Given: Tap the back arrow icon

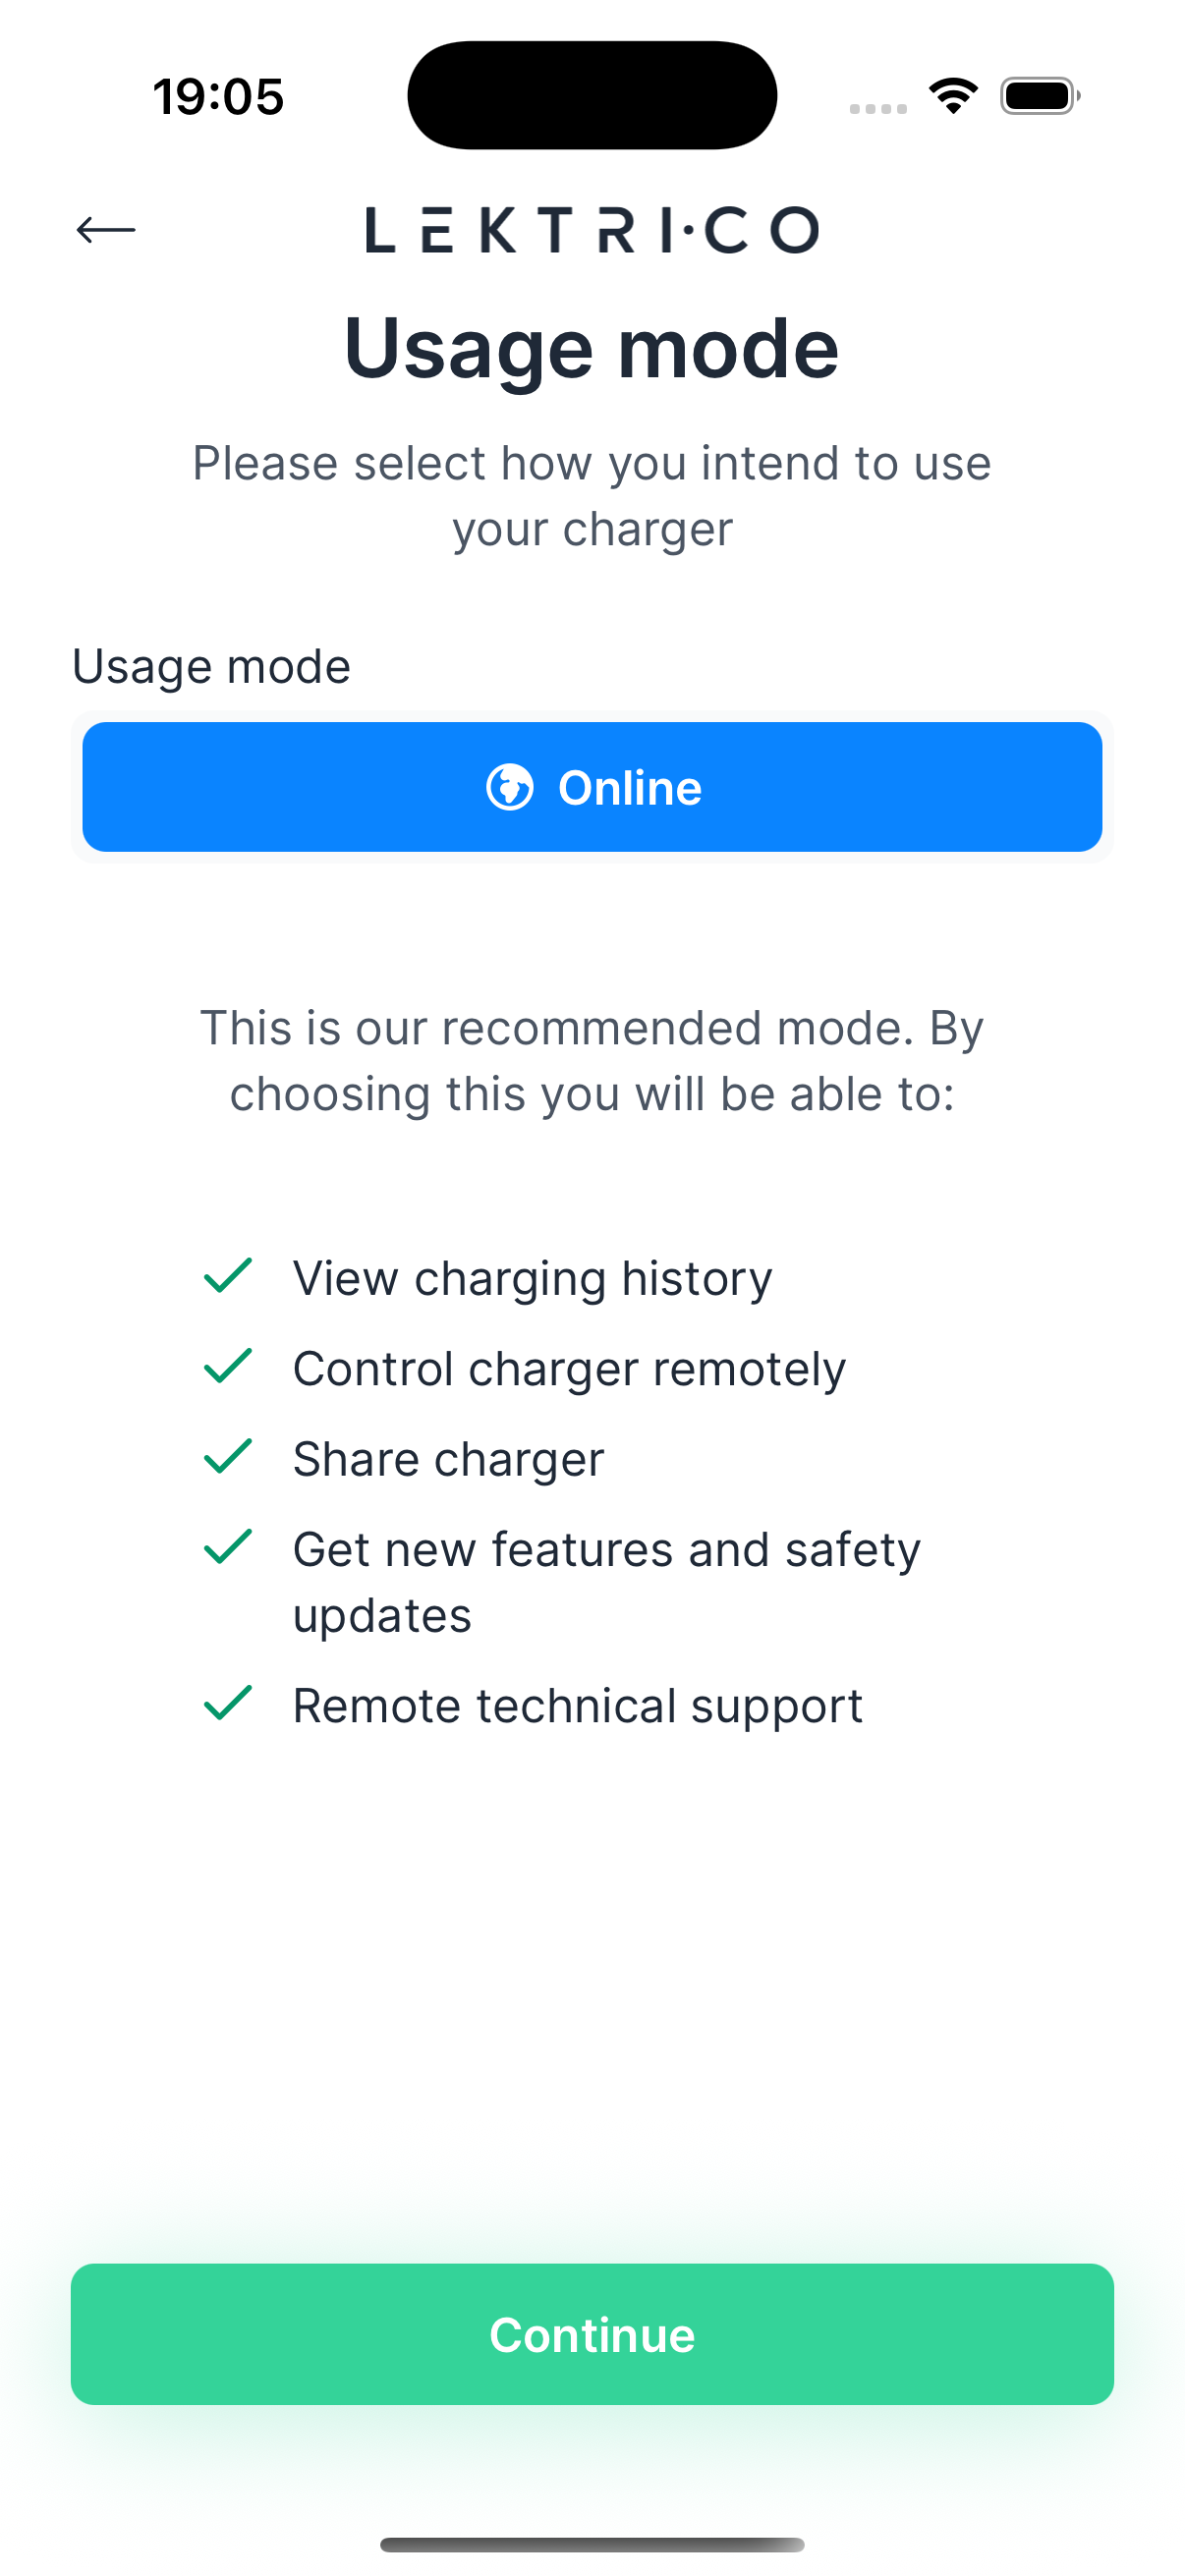Looking at the screenshot, I should [x=105, y=230].
